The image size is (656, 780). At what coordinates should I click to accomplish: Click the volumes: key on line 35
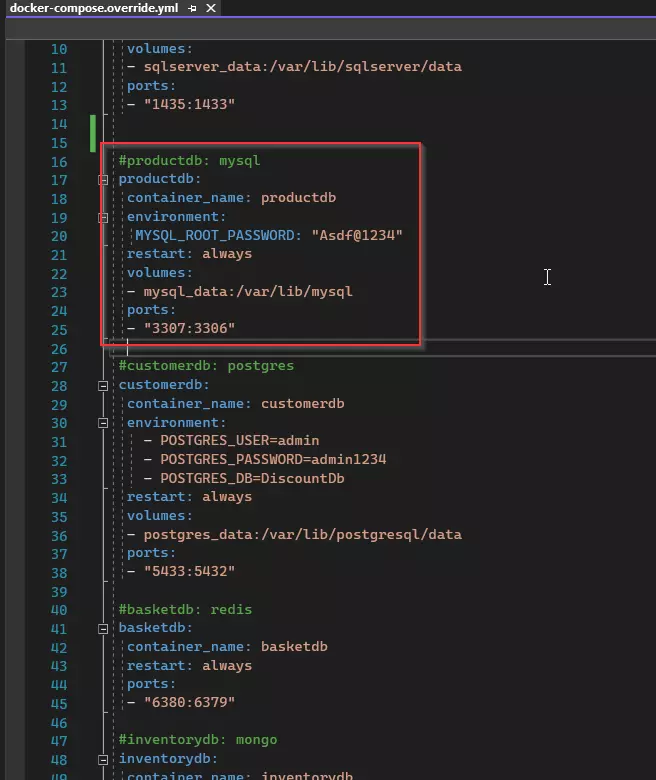click(160, 516)
